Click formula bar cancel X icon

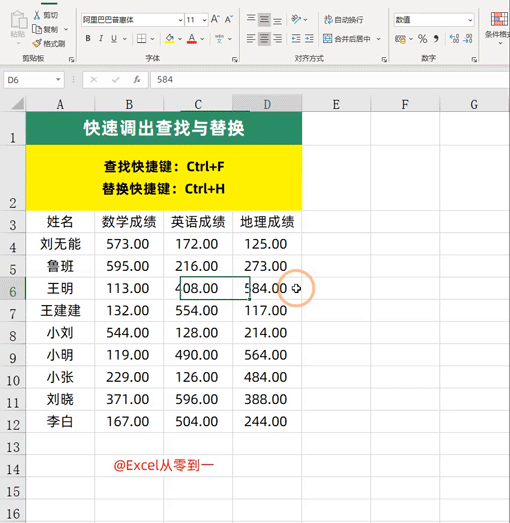click(x=94, y=80)
